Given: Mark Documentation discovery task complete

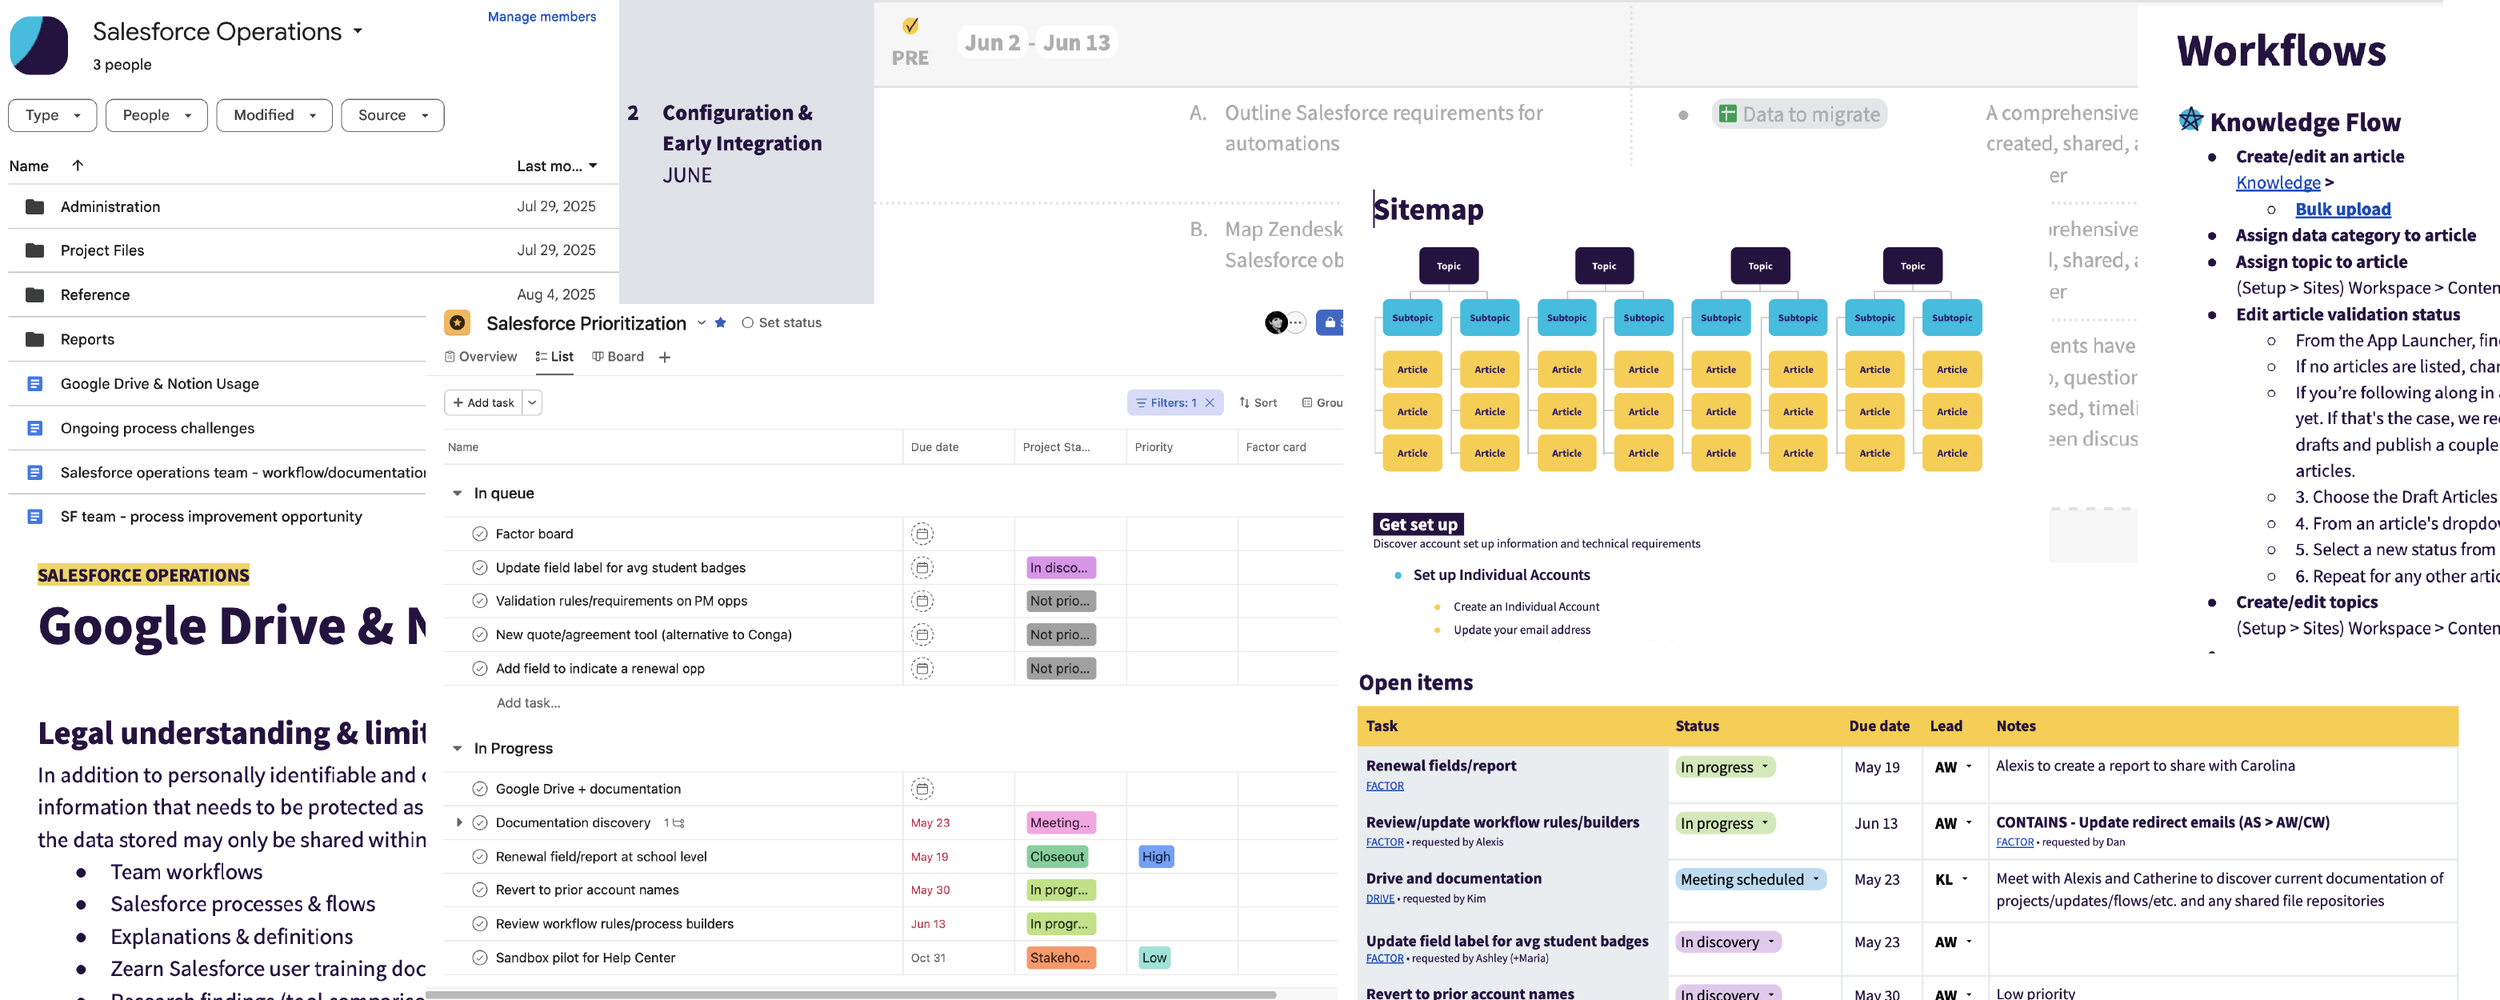Looking at the screenshot, I should [x=480, y=823].
